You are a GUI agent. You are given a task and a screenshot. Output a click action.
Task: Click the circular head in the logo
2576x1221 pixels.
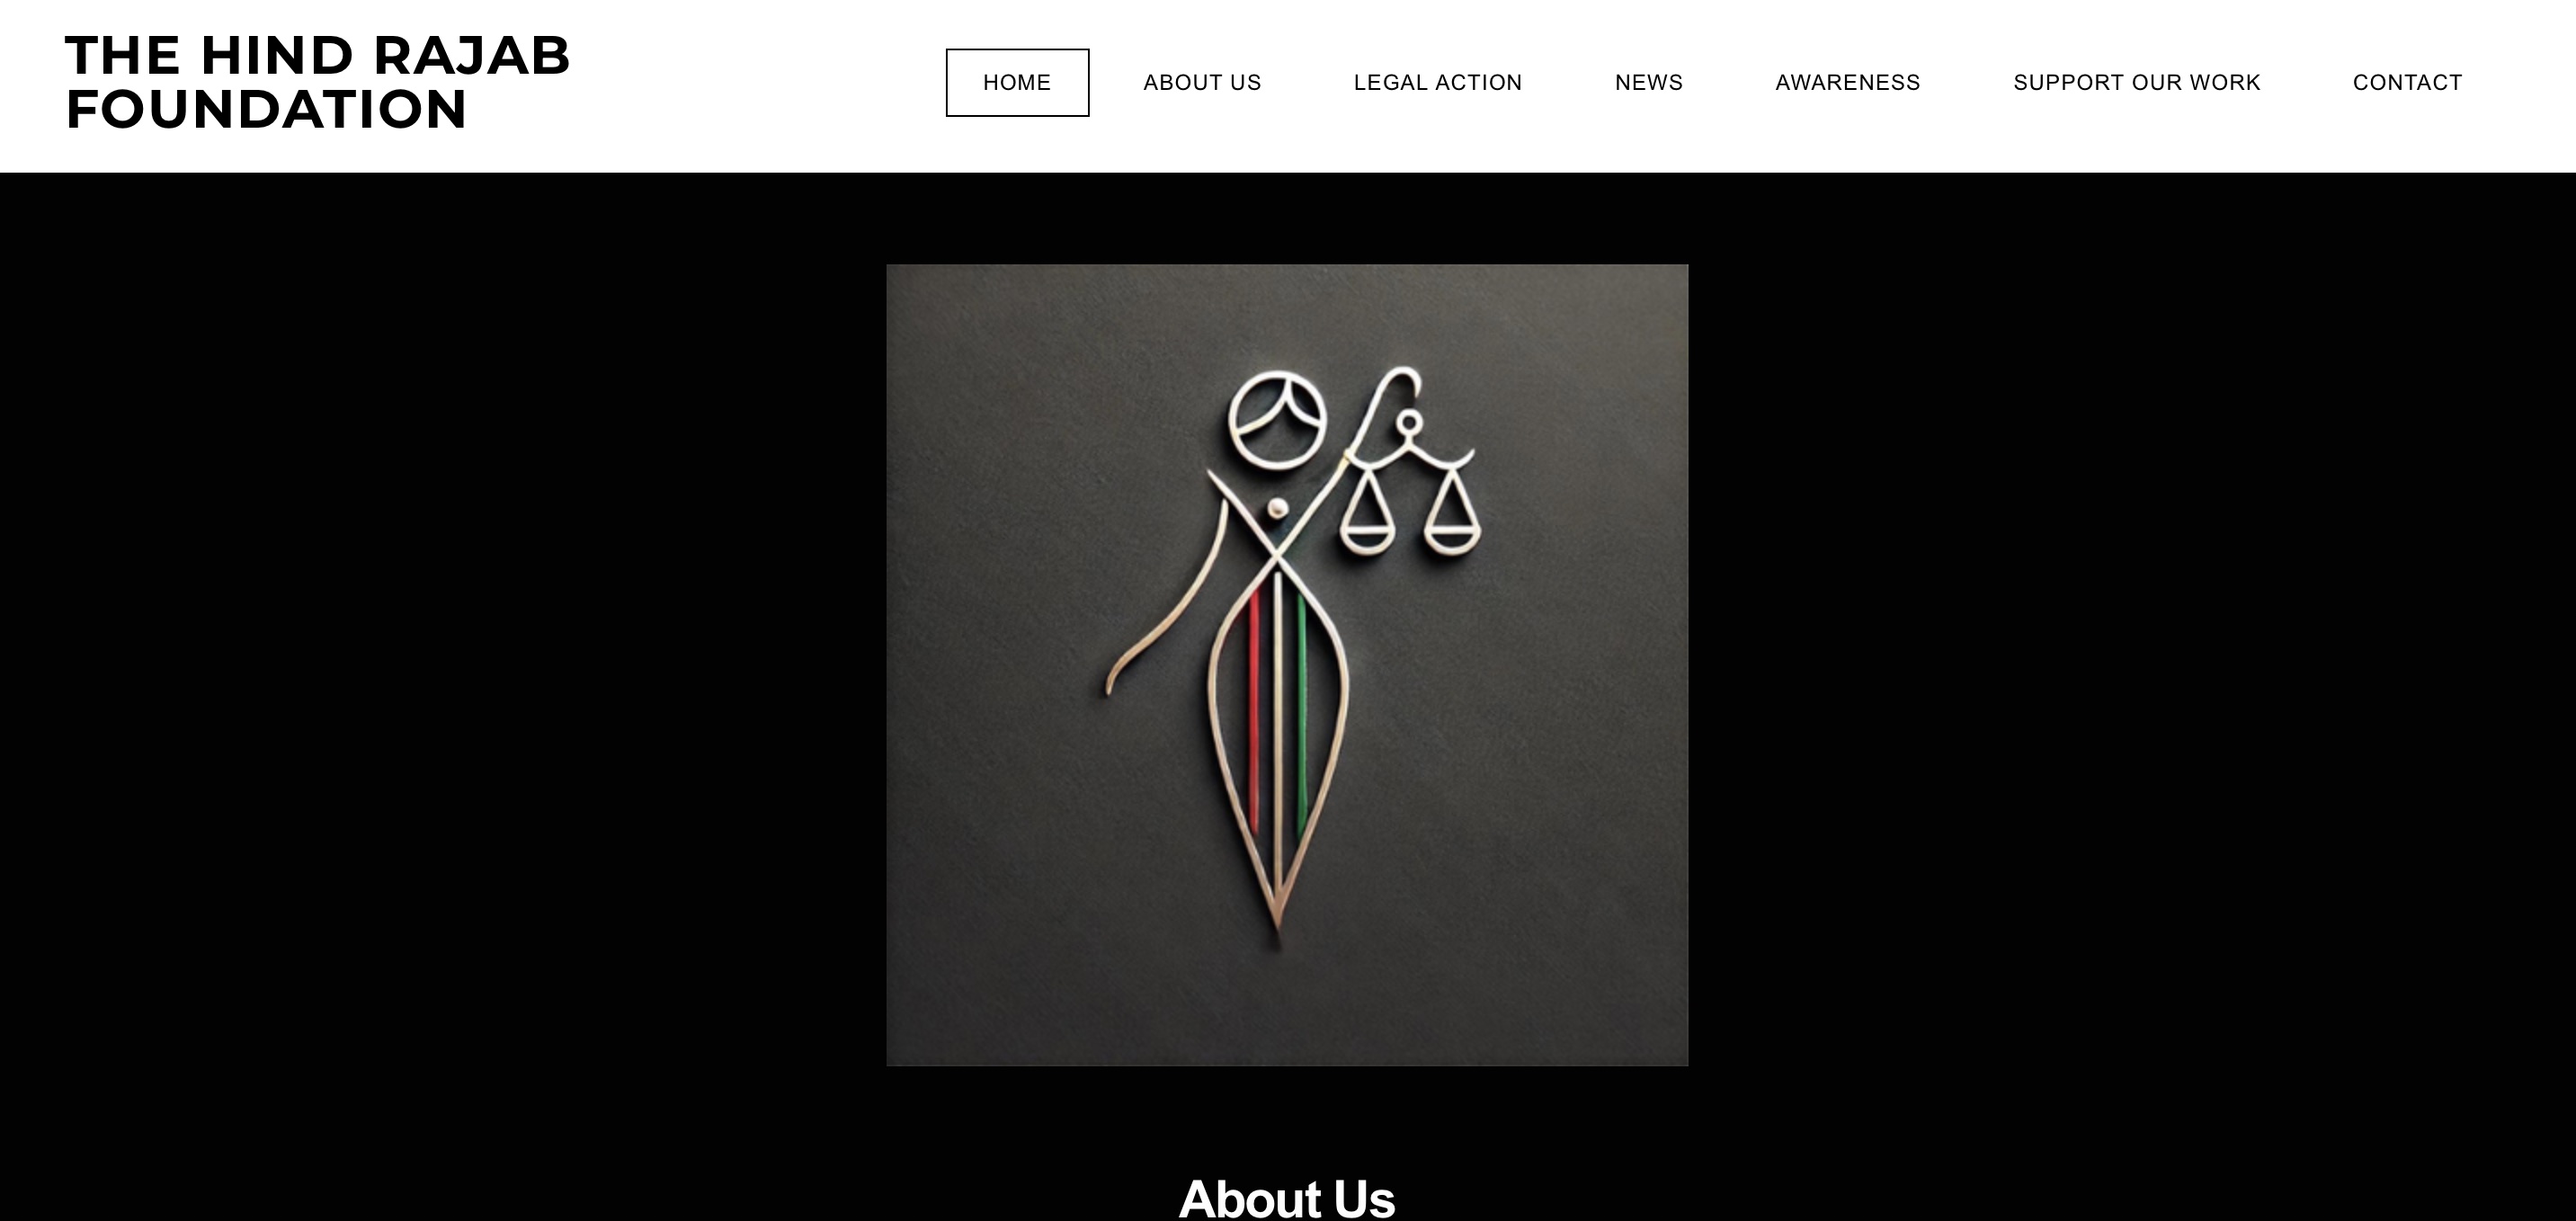pyautogui.click(x=1277, y=418)
